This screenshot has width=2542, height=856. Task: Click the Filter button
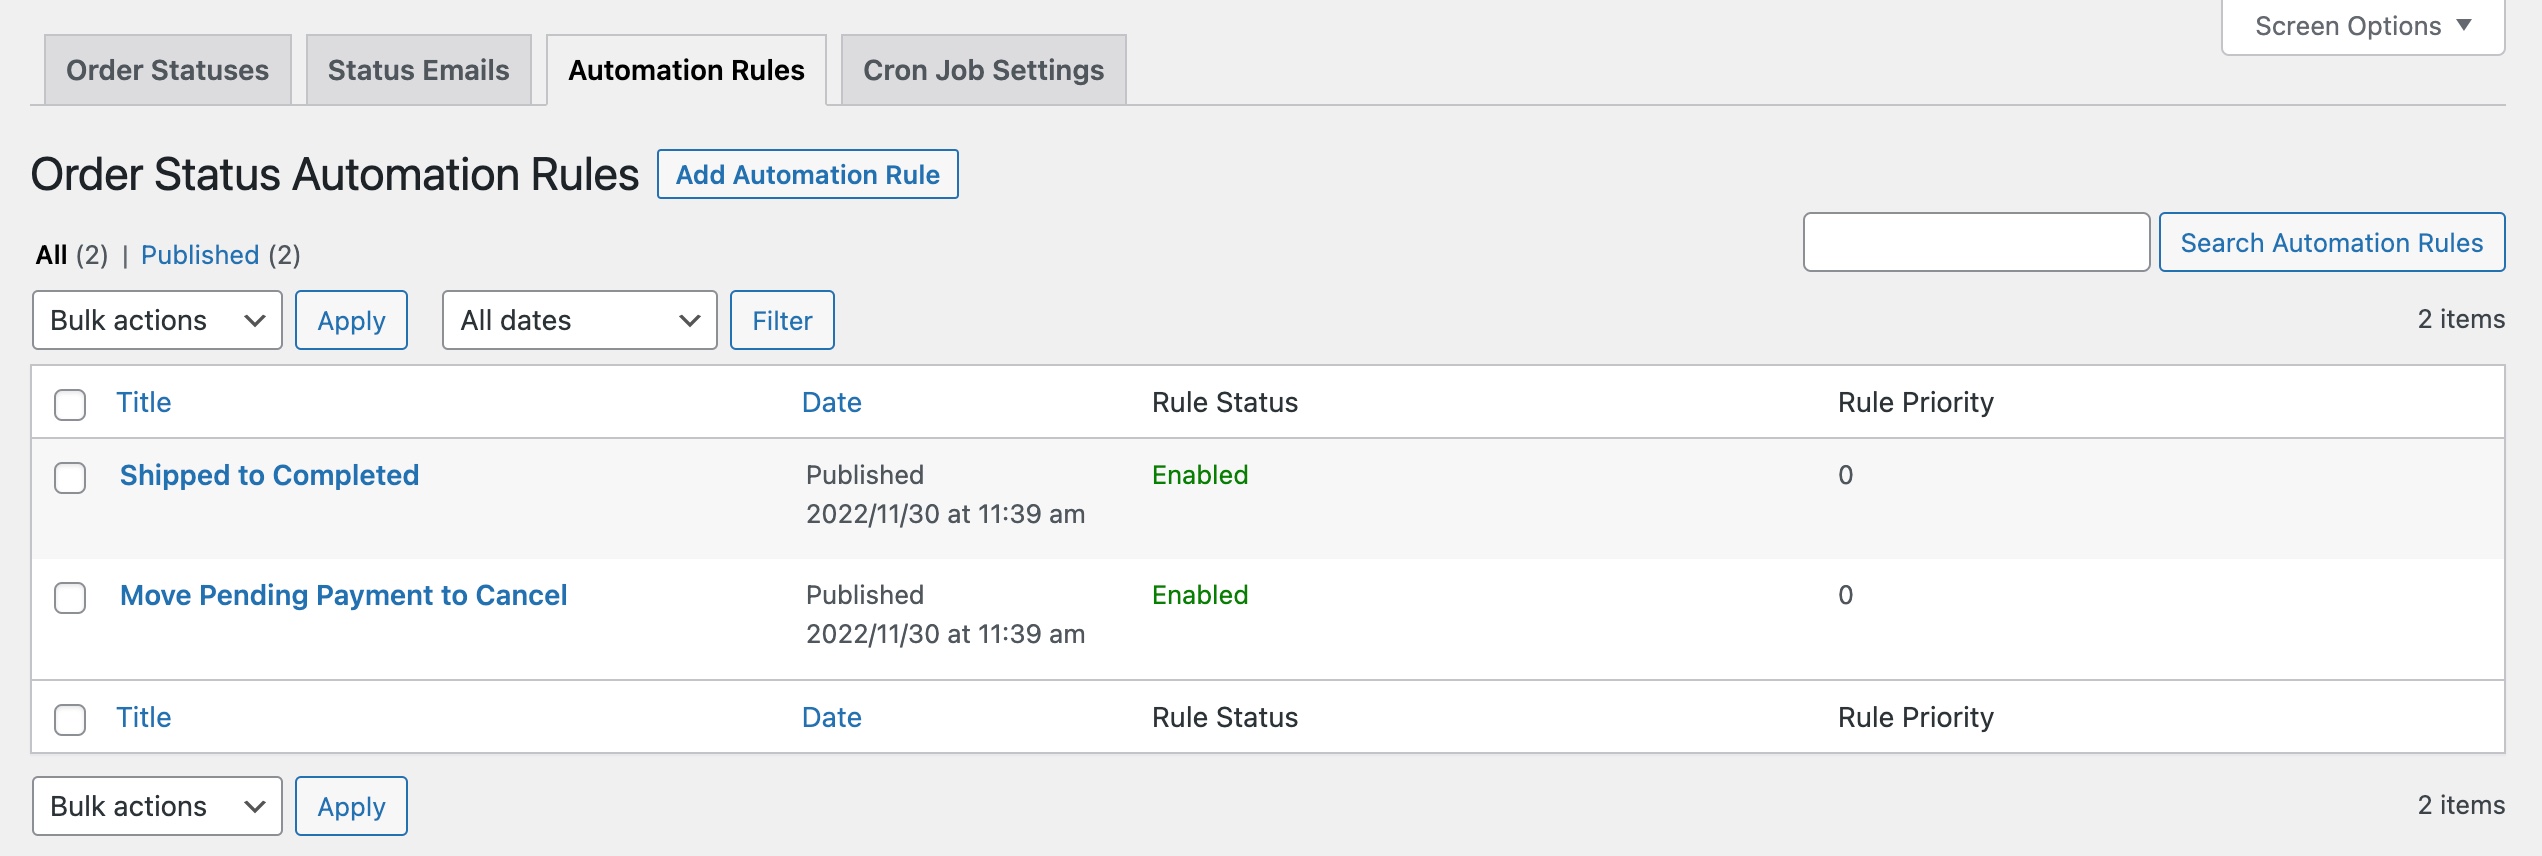[x=782, y=320]
